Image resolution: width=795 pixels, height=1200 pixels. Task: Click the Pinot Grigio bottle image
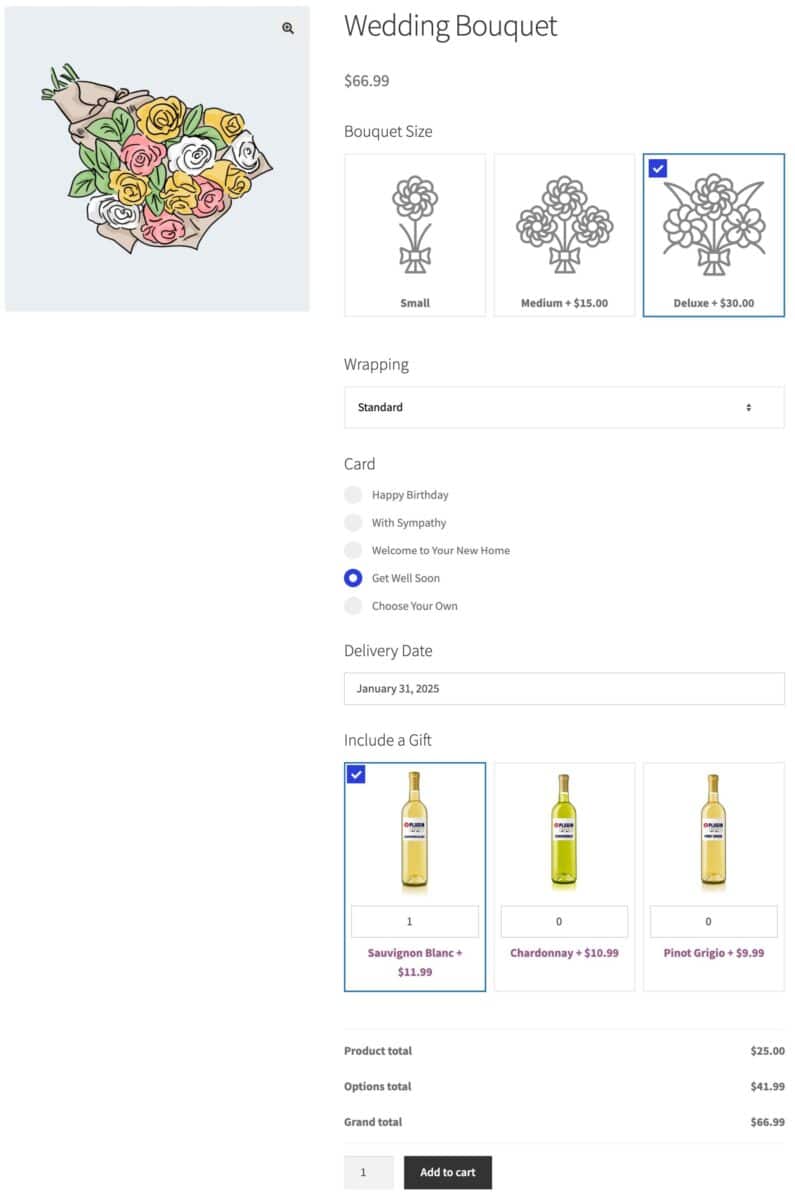[x=713, y=831]
